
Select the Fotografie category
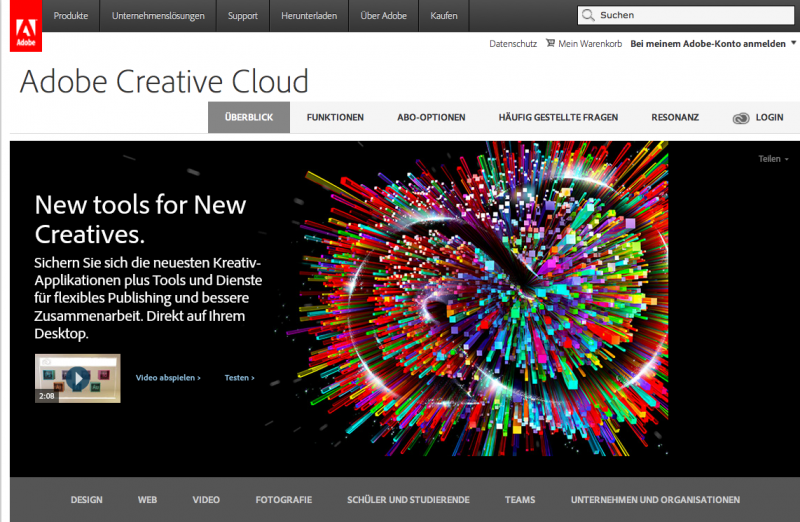click(284, 500)
